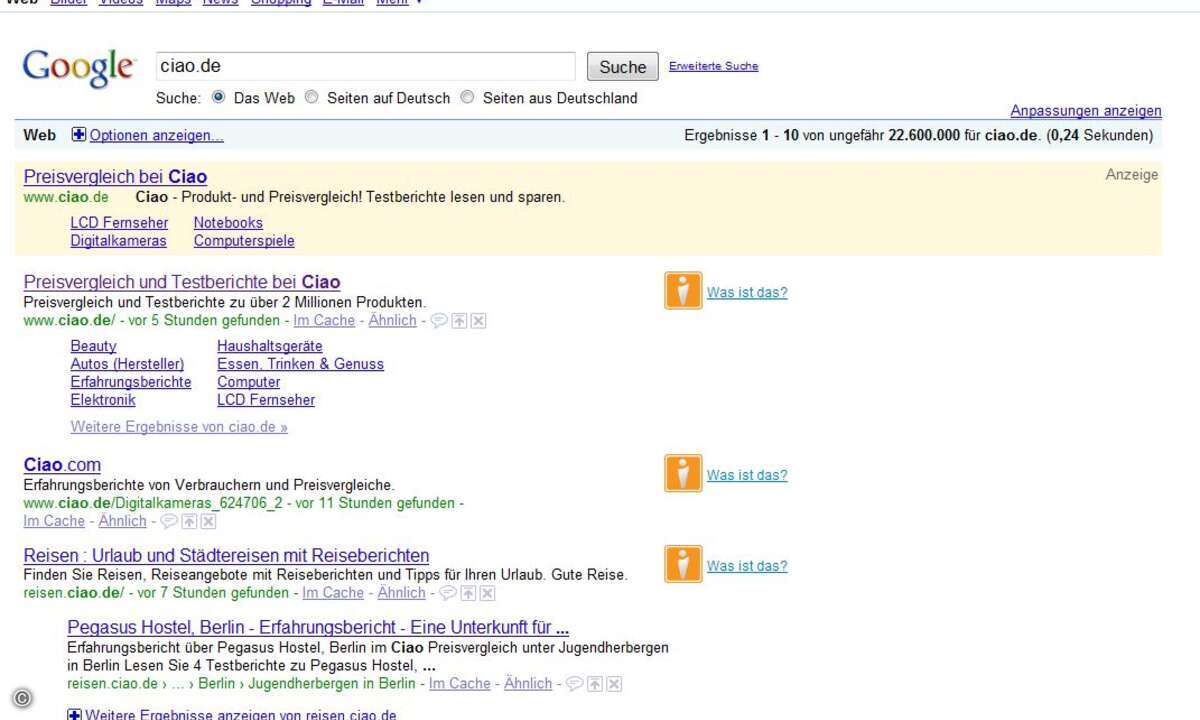Promote the reisen.ciao.de/ result with arrow icon
The height and width of the screenshot is (720, 1200).
tap(468, 593)
